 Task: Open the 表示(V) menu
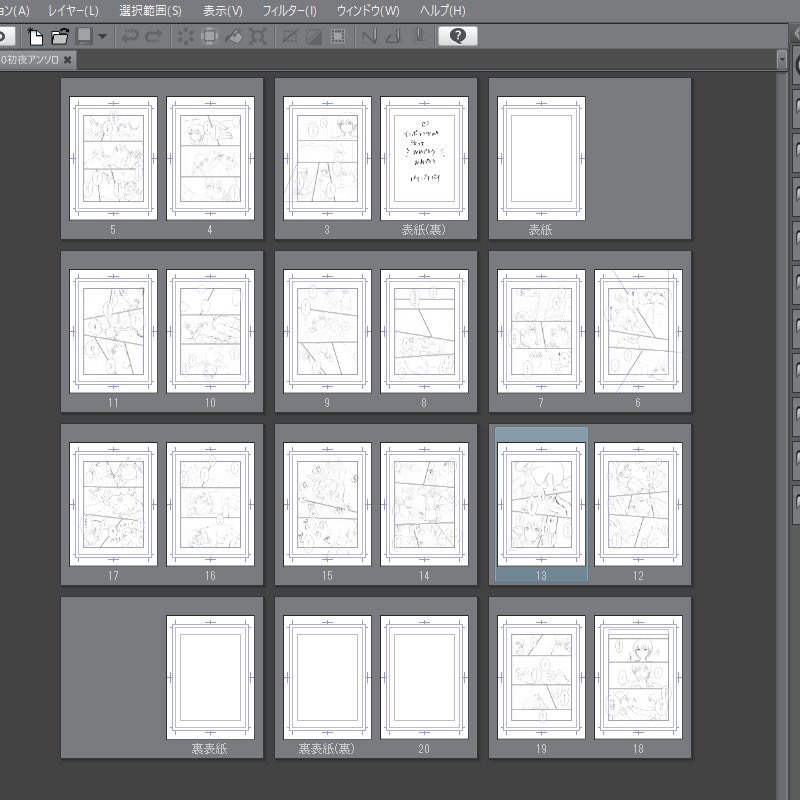pos(223,11)
